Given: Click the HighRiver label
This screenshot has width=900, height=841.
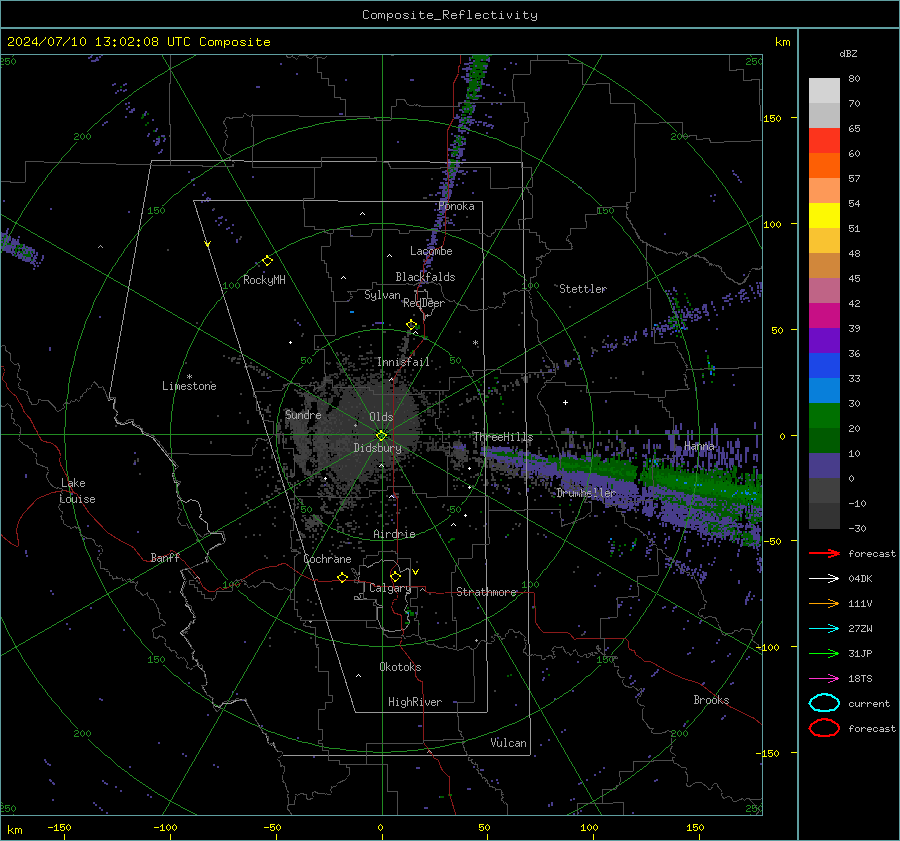Looking at the screenshot, I should [415, 702].
